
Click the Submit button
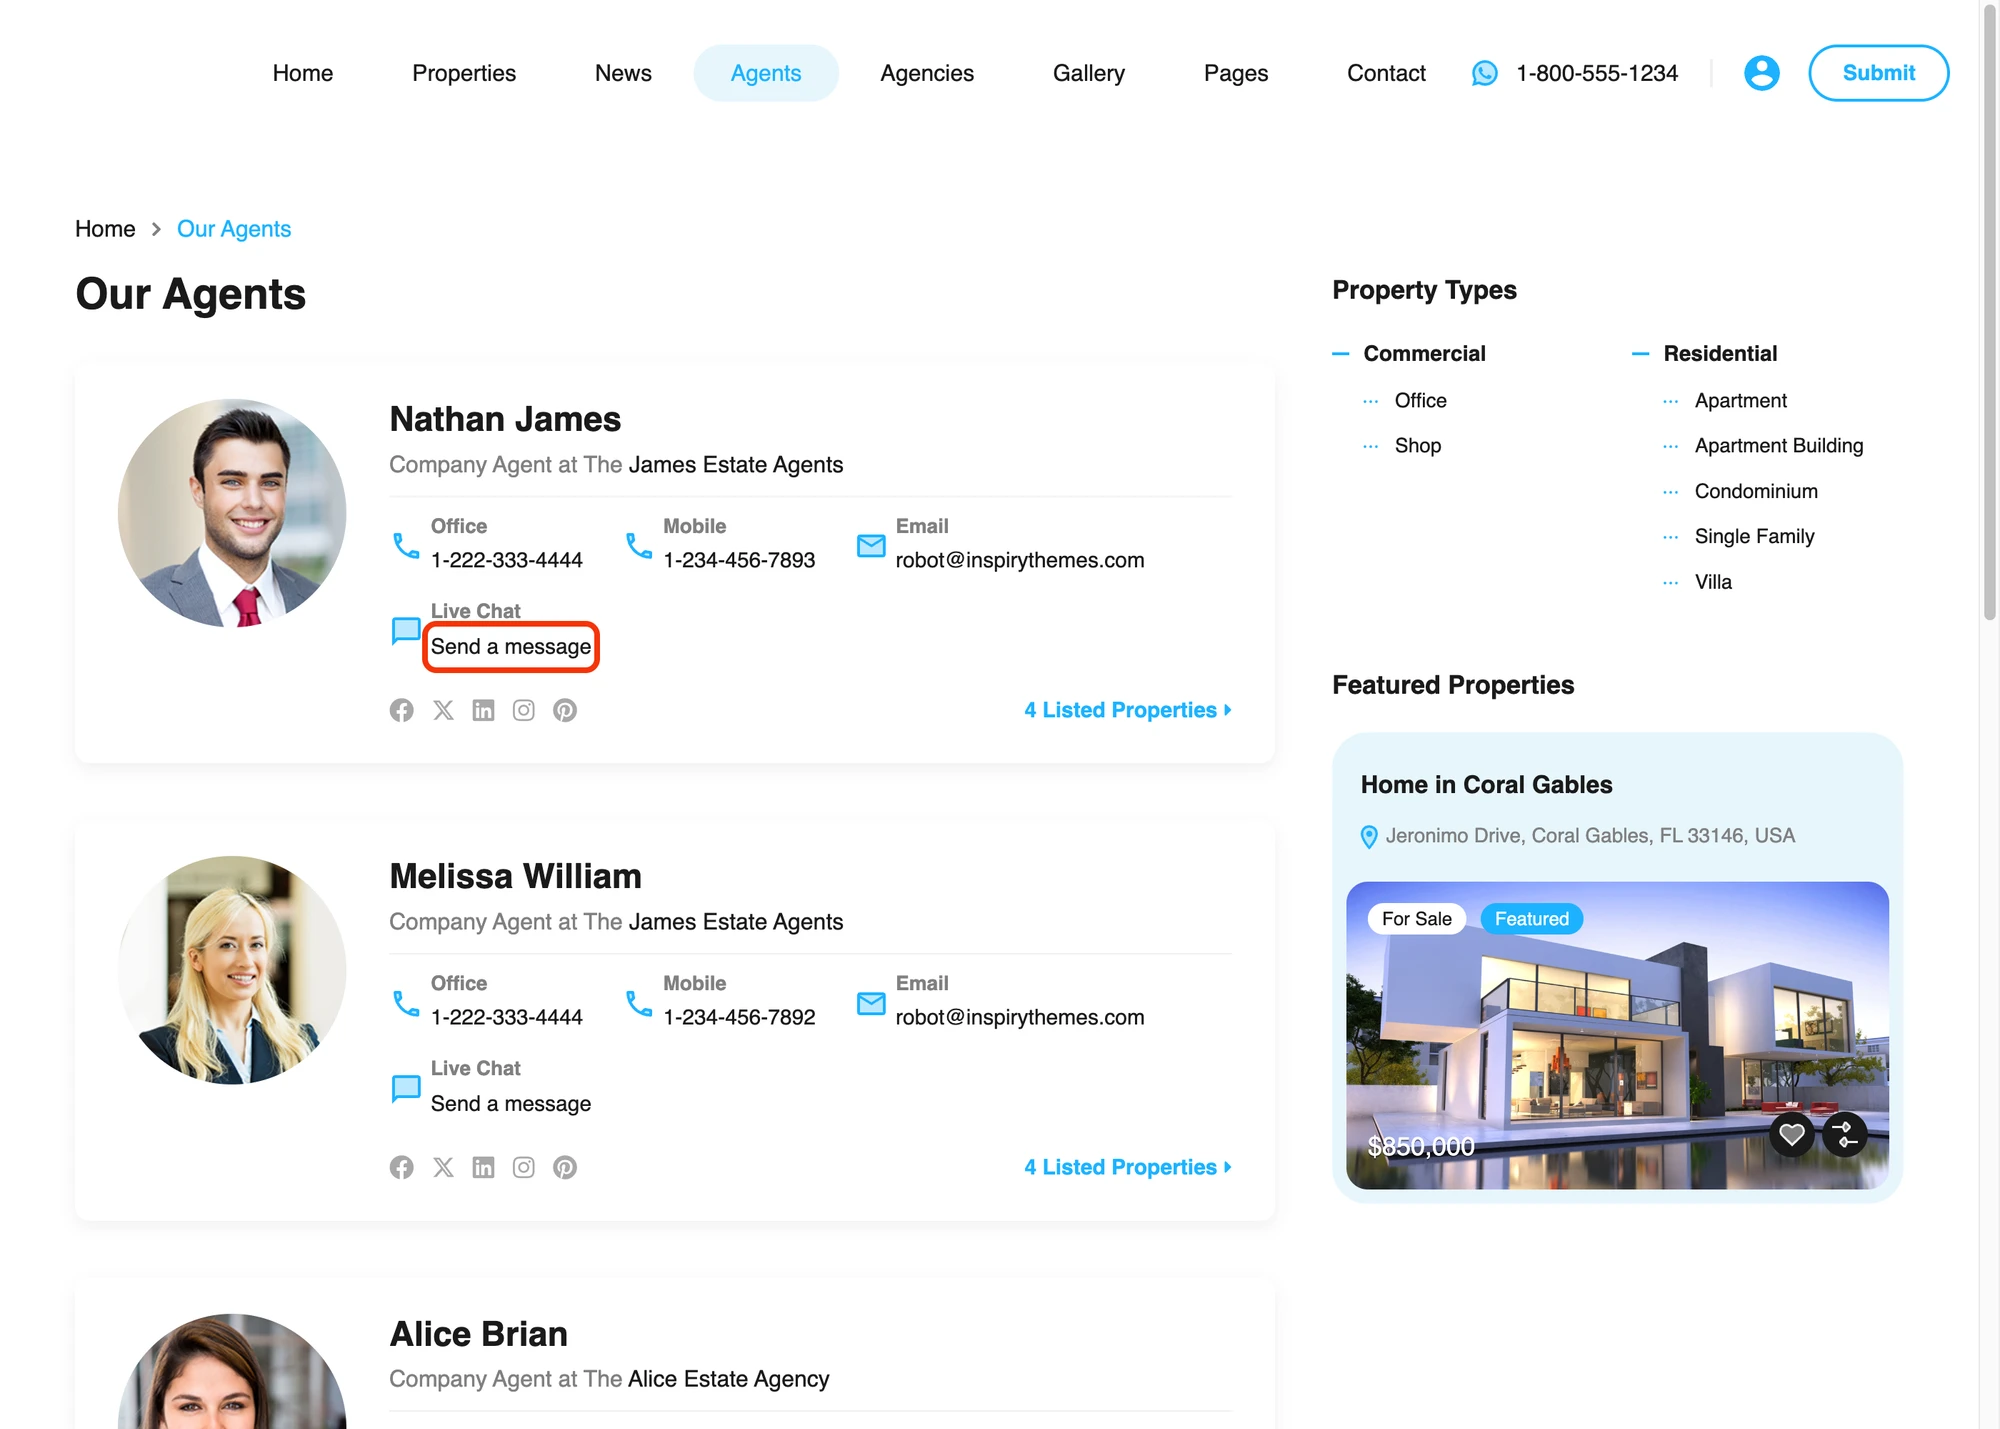(1879, 73)
